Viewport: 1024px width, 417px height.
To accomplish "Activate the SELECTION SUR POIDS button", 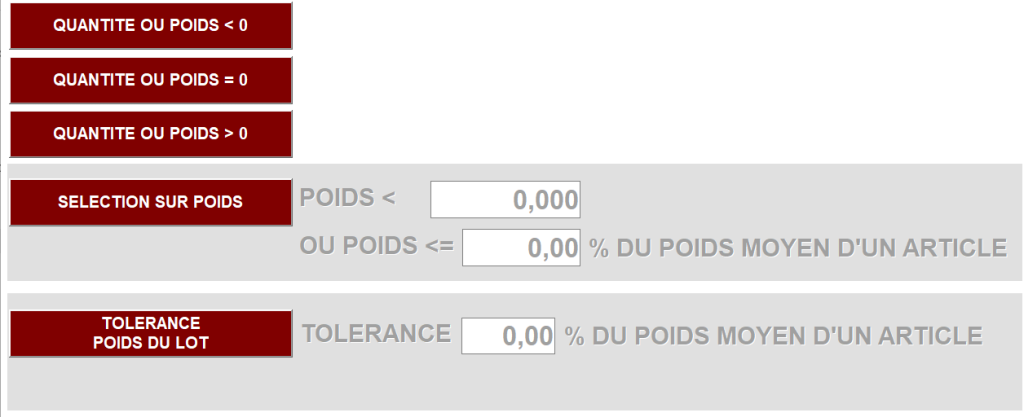I will (150, 202).
